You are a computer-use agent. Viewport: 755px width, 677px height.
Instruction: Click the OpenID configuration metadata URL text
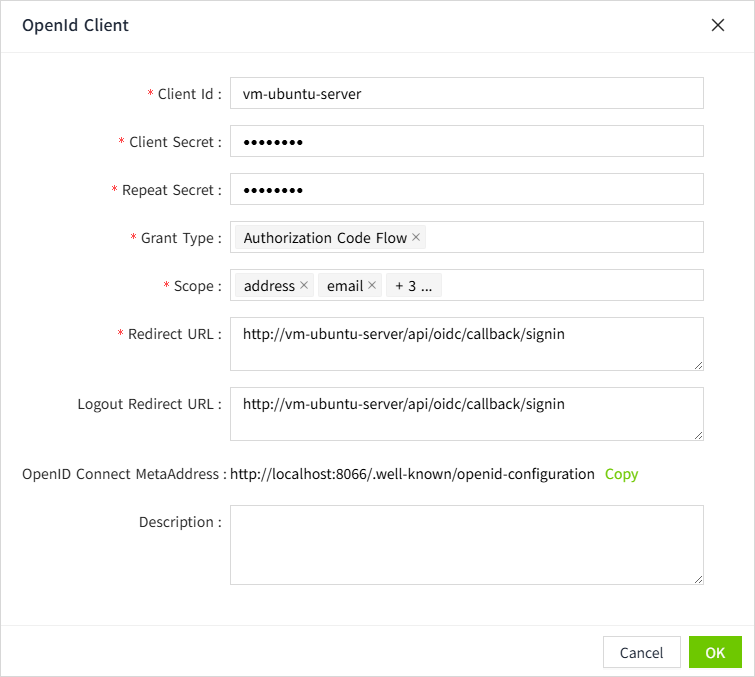(412, 474)
